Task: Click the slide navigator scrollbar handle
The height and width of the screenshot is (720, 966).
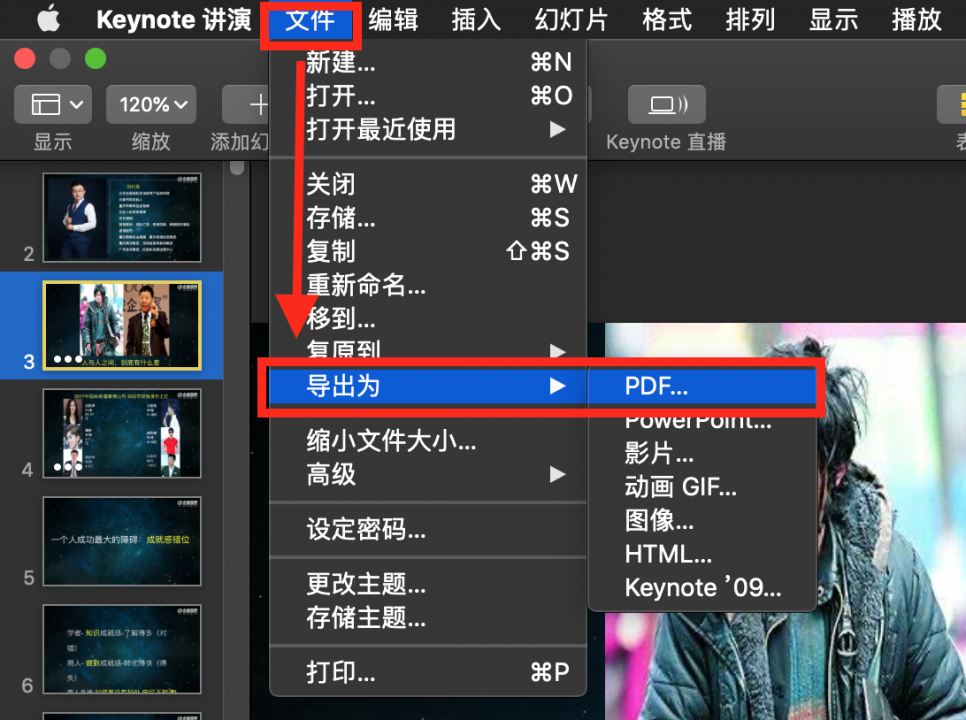Action: 237,168
